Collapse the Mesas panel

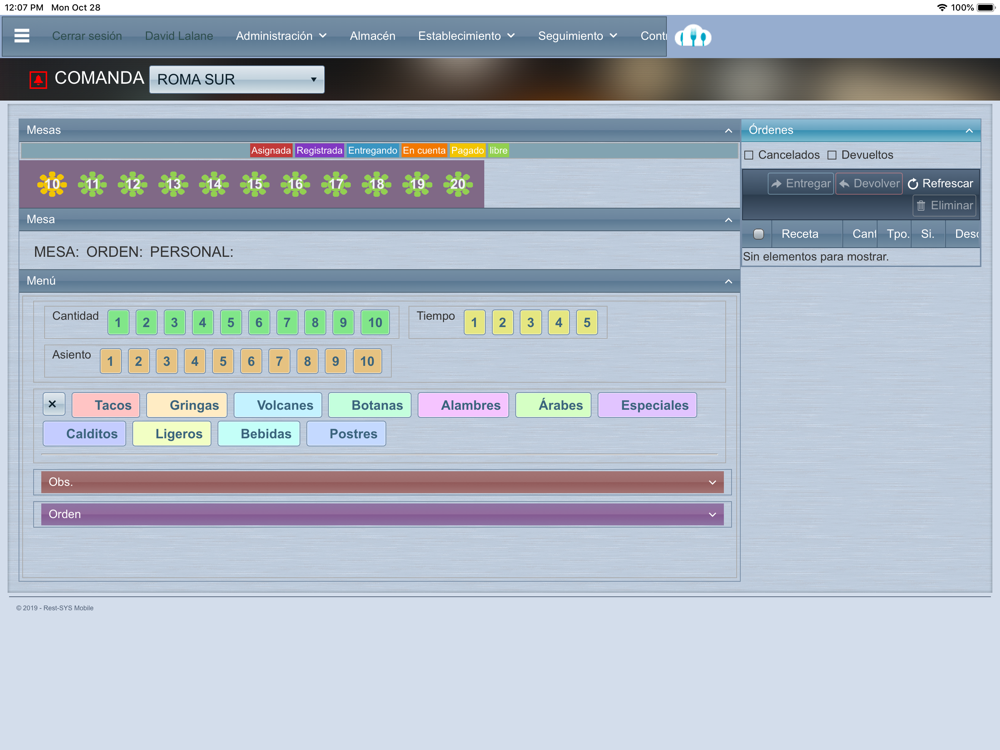(728, 131)
